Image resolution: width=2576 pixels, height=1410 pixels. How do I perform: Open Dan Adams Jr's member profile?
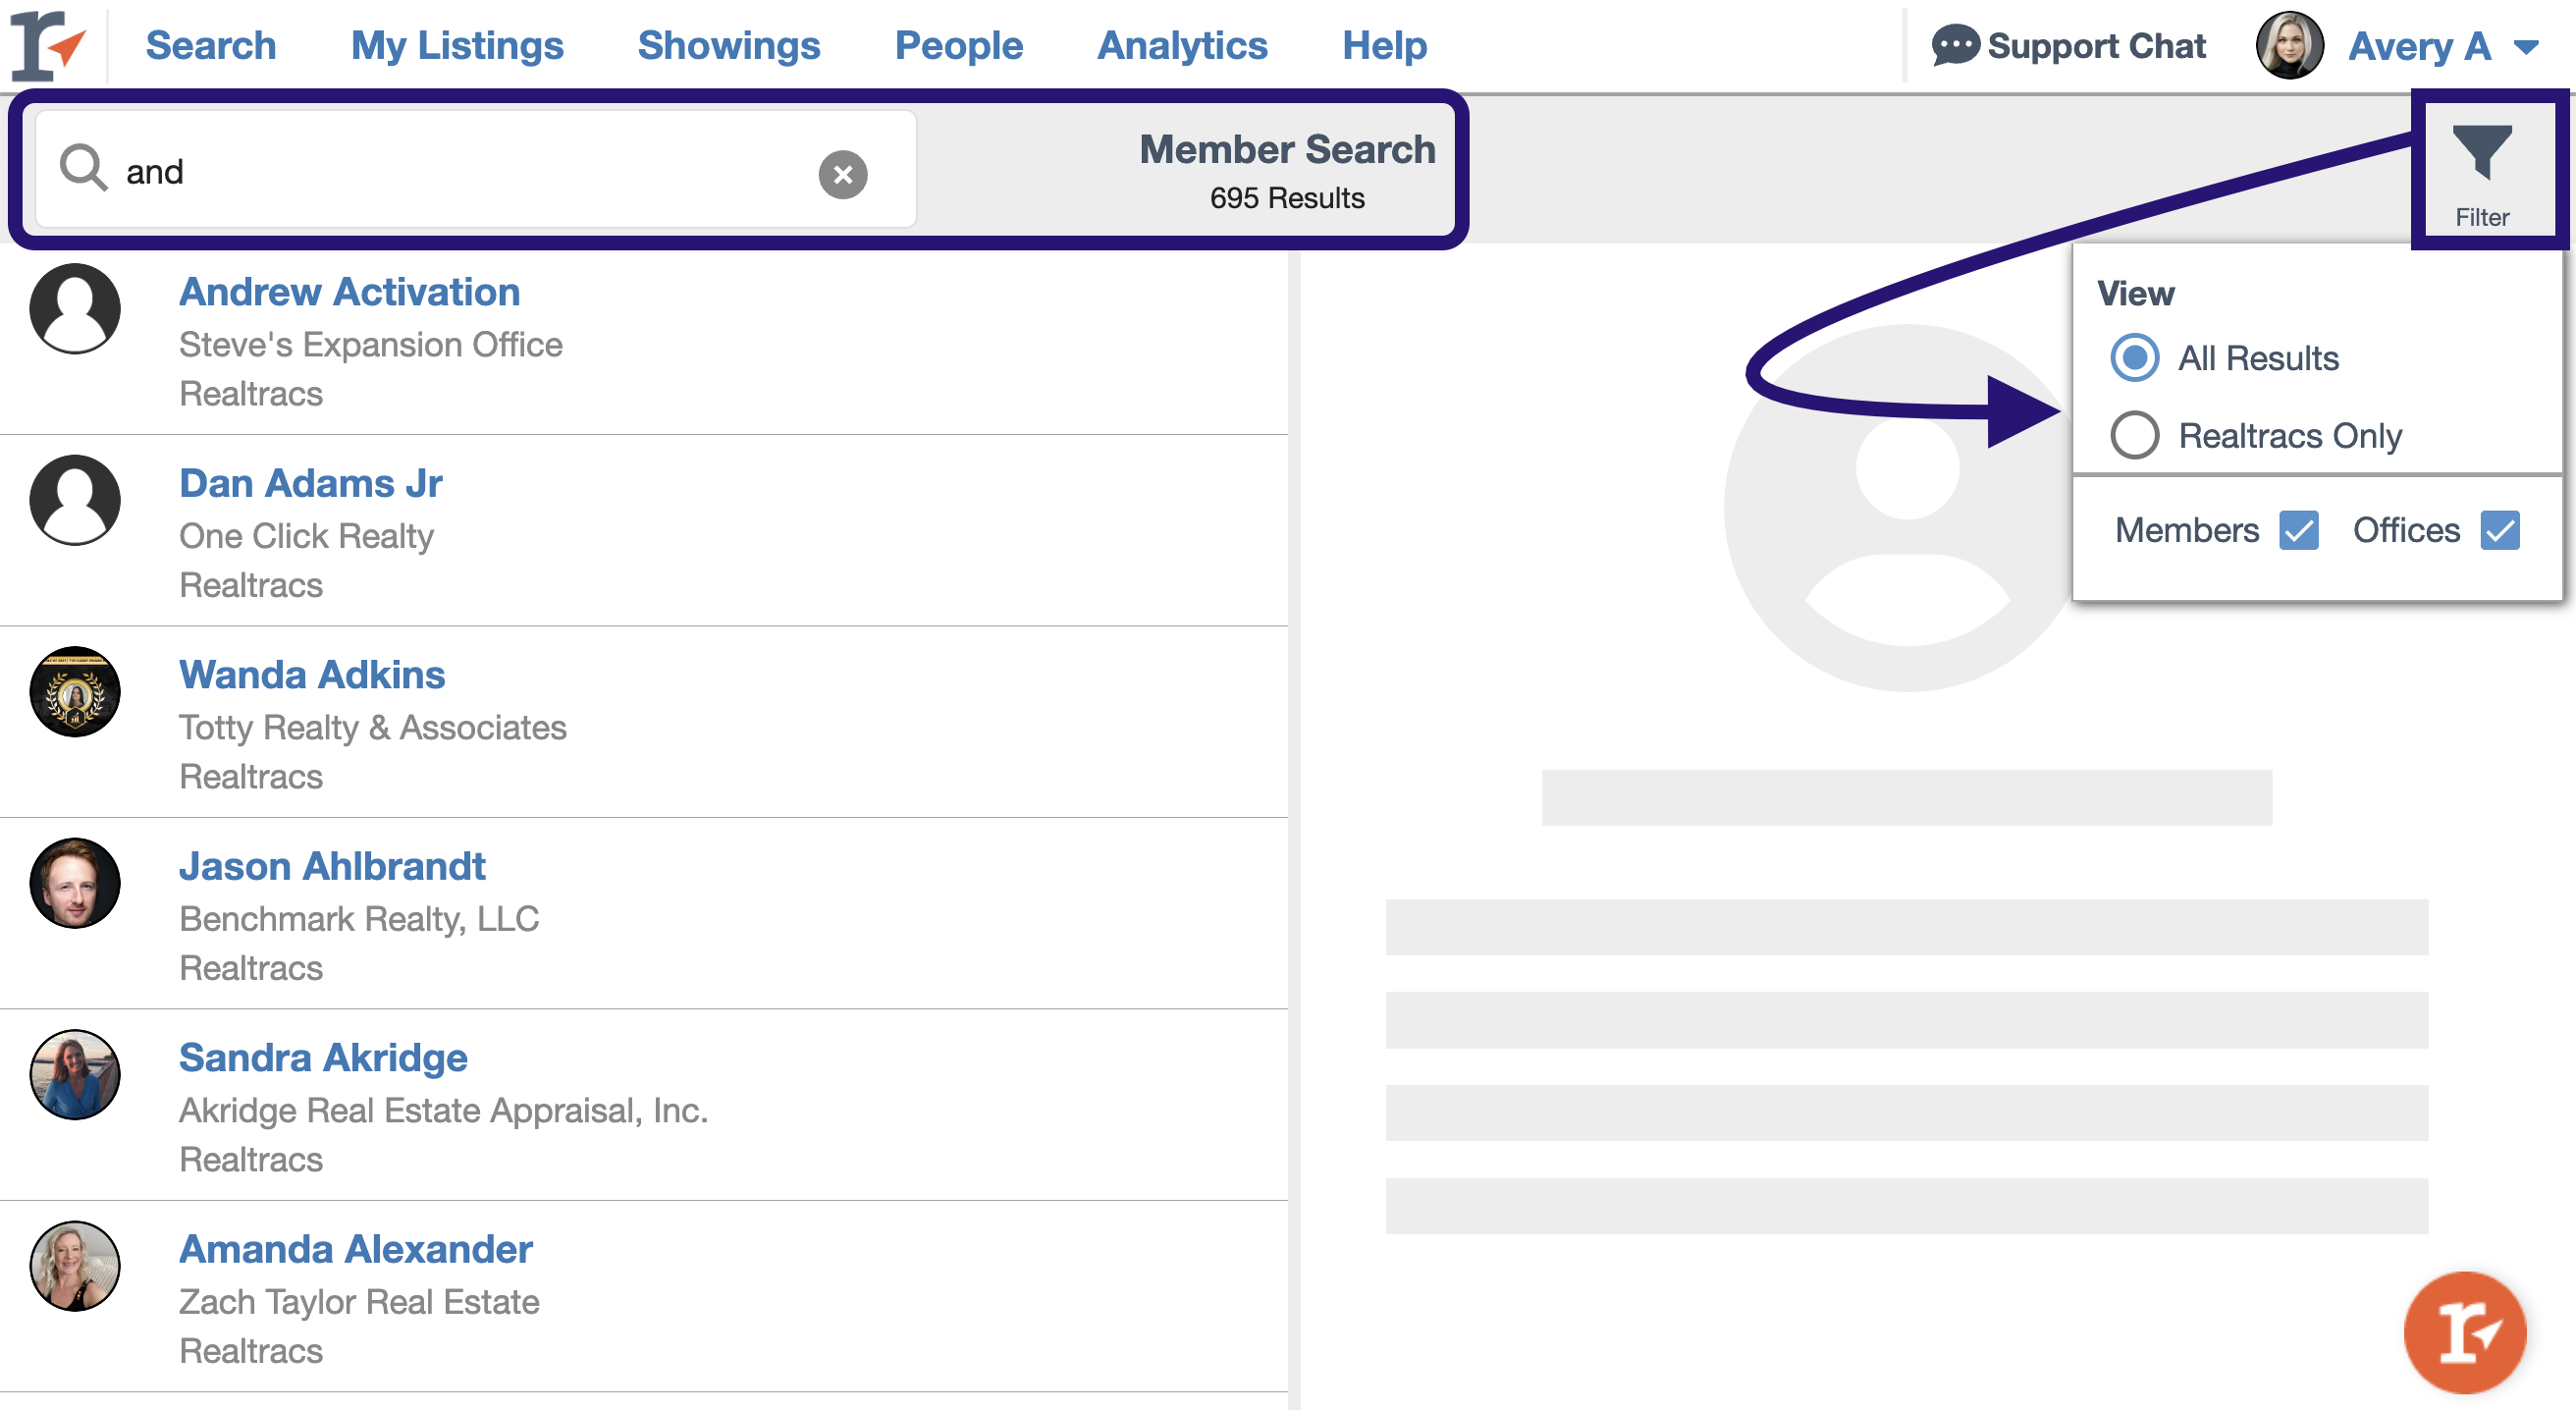310,484
